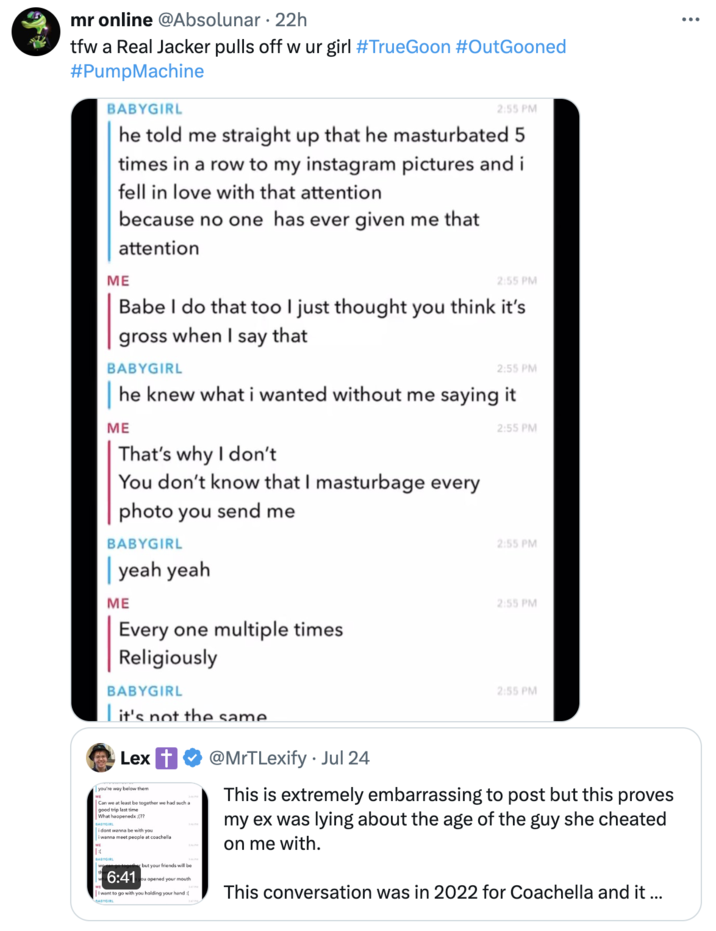Click Lex's avatar in the quoted tweet

tap(100, 758)
